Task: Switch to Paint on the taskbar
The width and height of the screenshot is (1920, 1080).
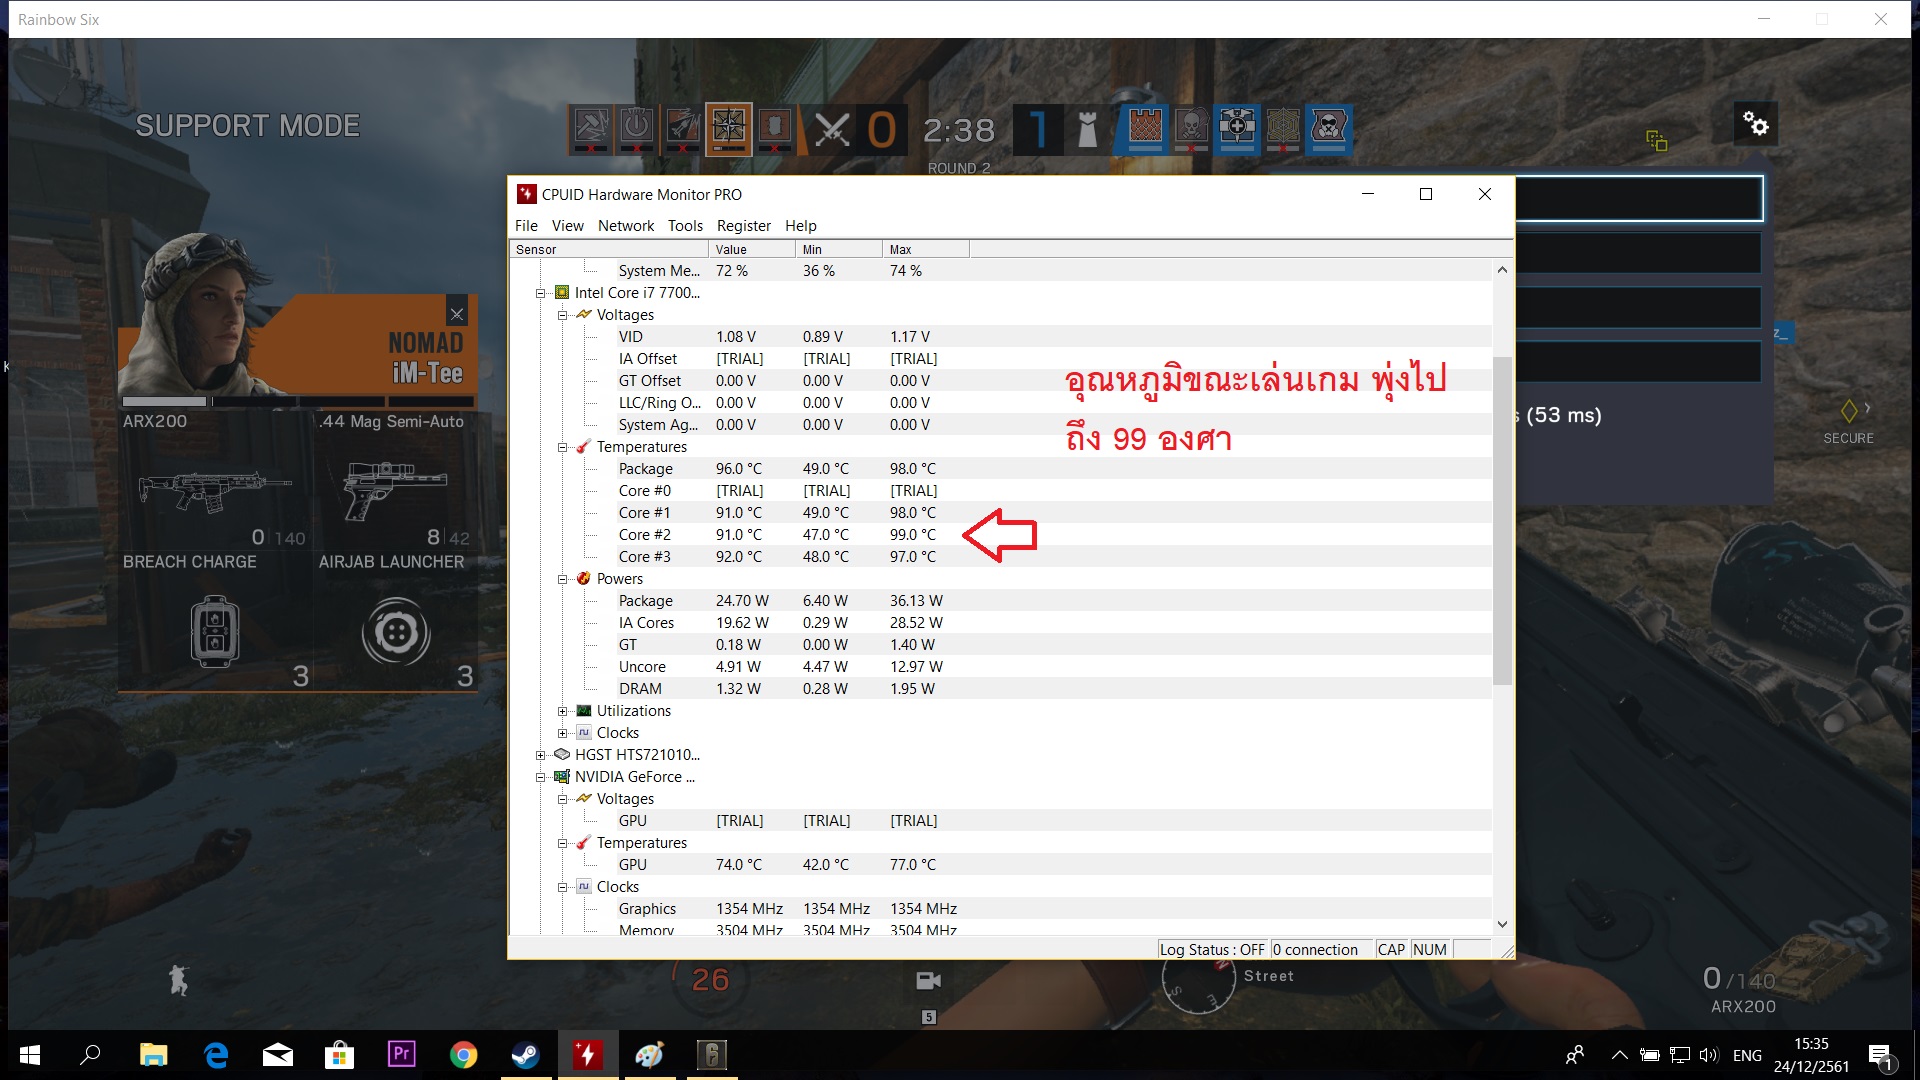Action: [x=650, y=1055]
